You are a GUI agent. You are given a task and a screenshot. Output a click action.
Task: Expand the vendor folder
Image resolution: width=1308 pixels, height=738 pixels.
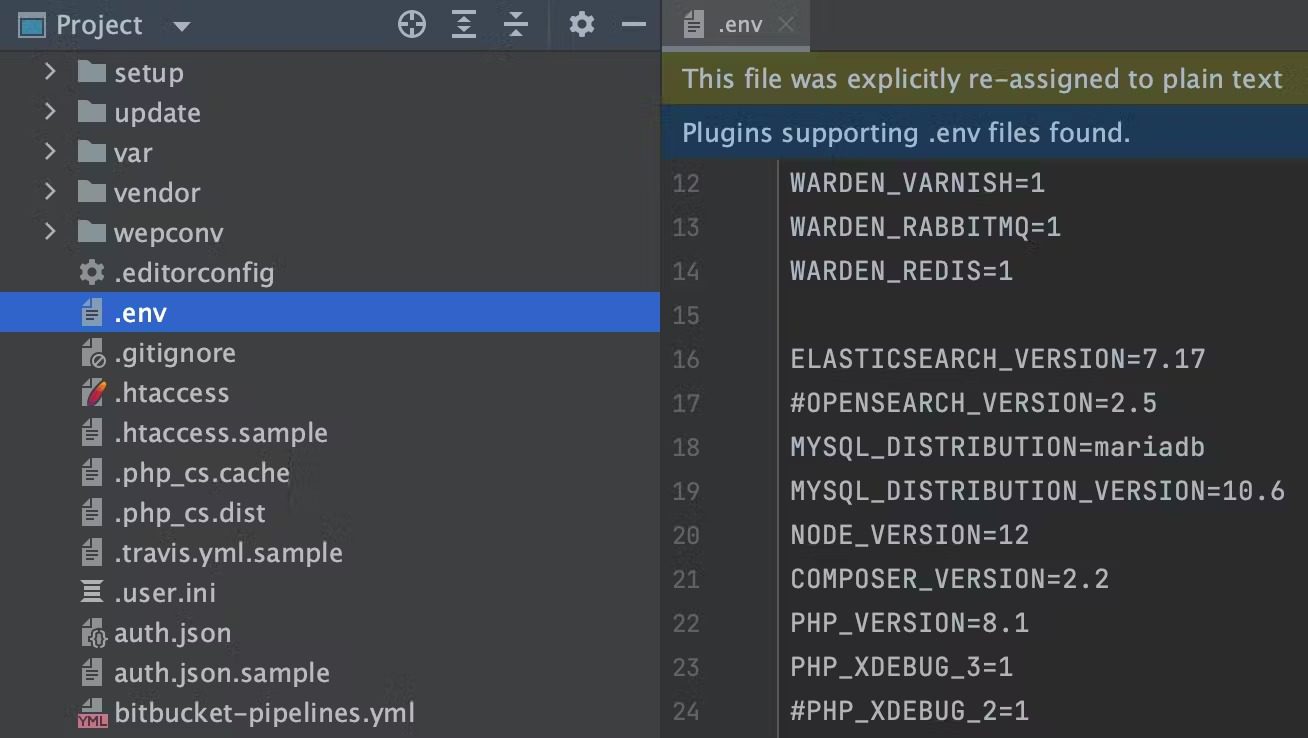click(x=50, y=192)
